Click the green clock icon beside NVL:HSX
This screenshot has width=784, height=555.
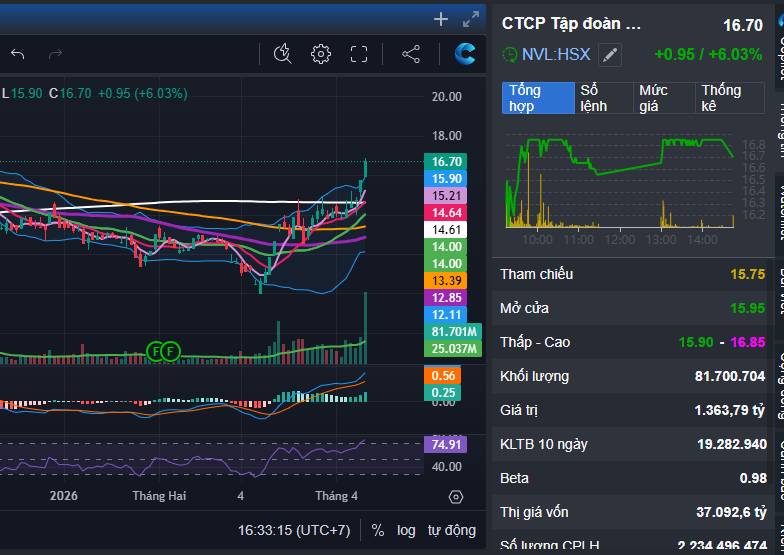coord(510,54)
